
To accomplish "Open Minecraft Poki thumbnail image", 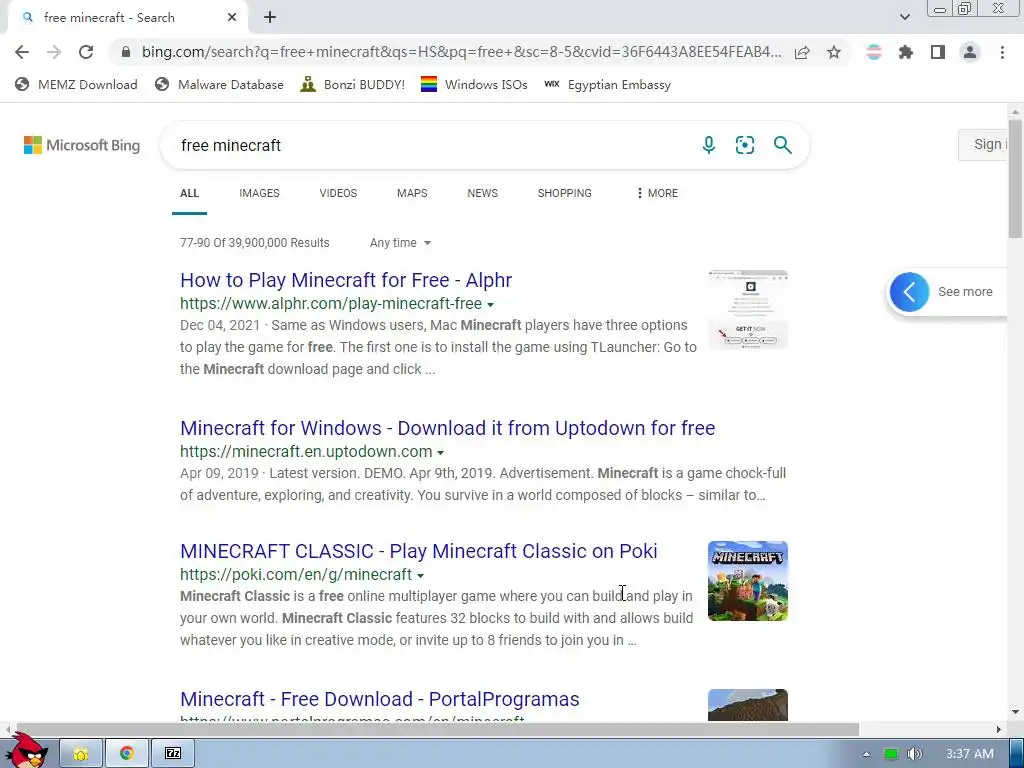I will point(748,581).
